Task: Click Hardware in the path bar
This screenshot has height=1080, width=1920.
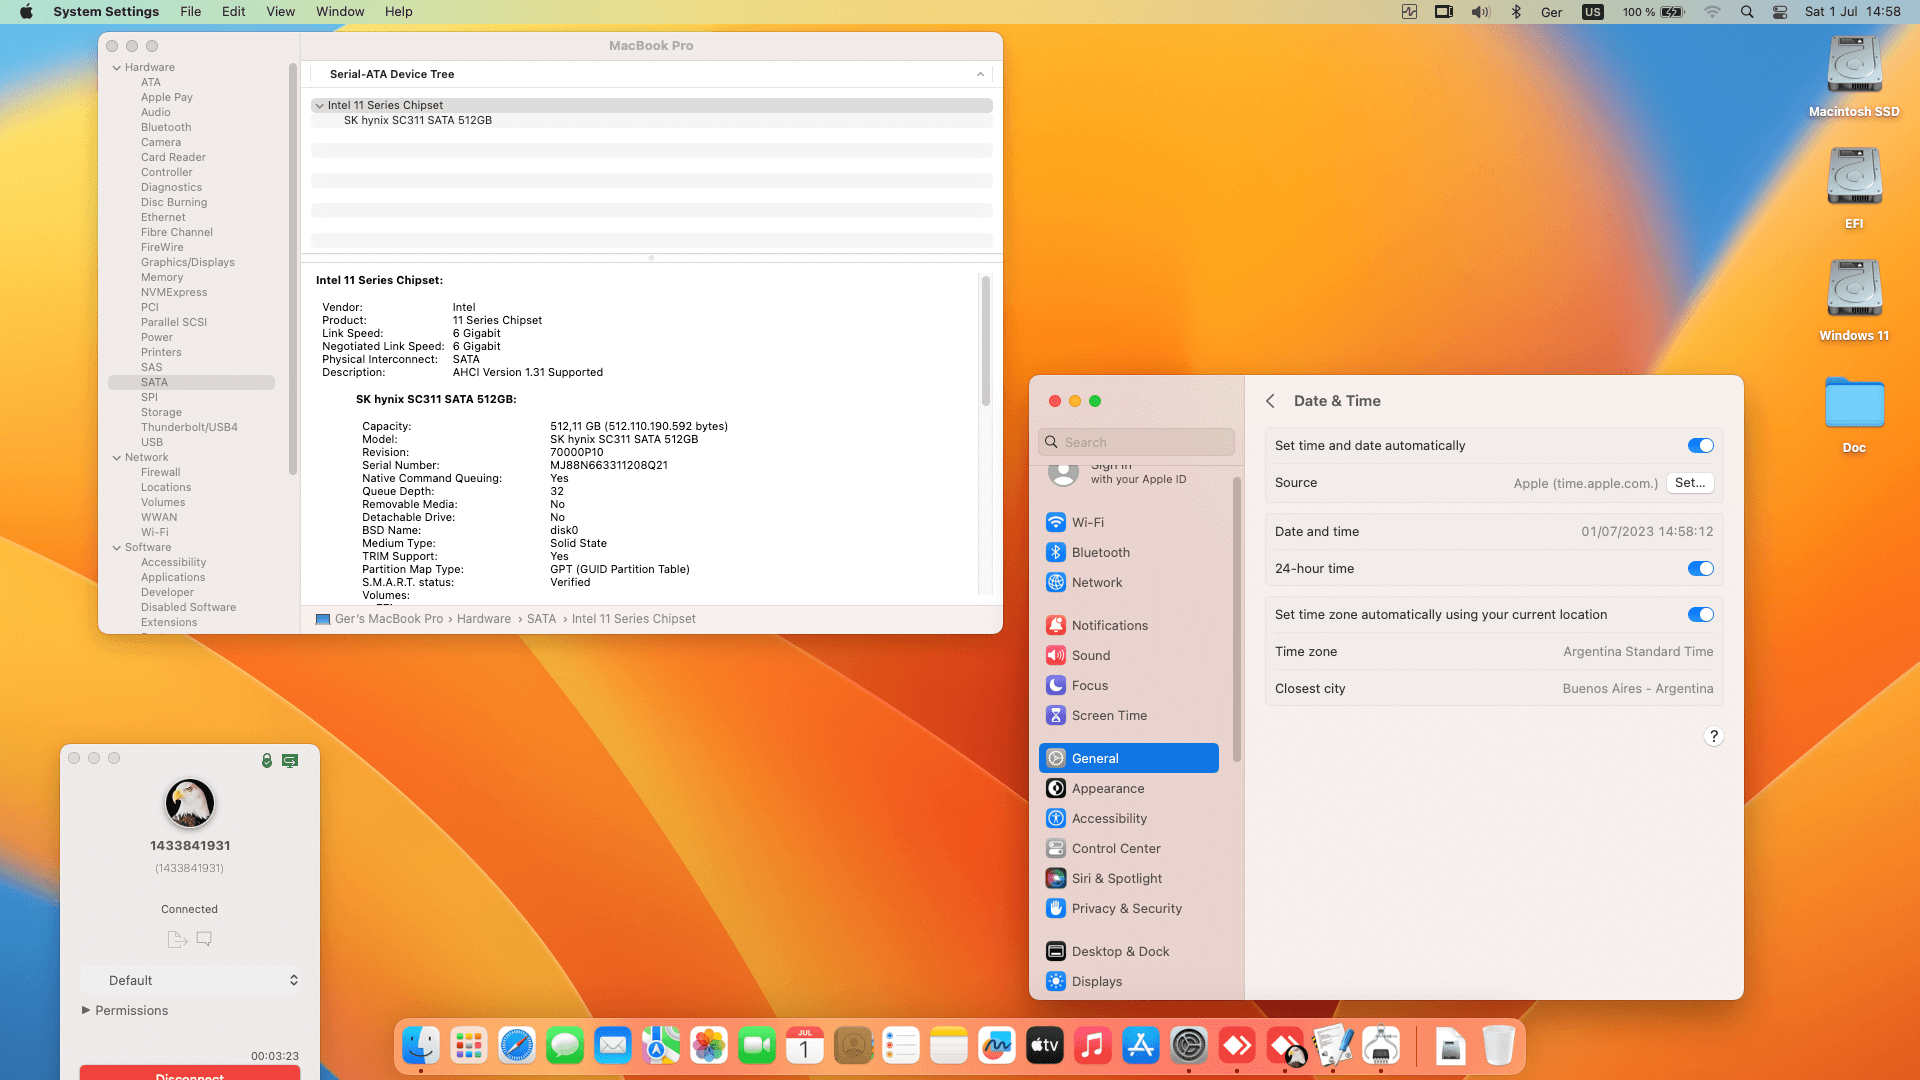Action: point(484,619)
